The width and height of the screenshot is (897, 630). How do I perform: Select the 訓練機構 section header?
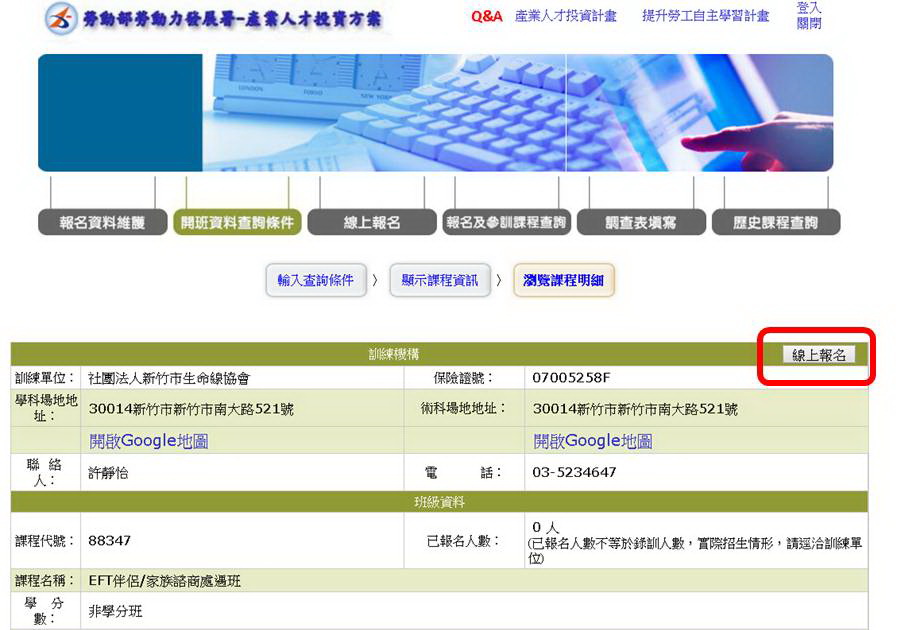394,354
